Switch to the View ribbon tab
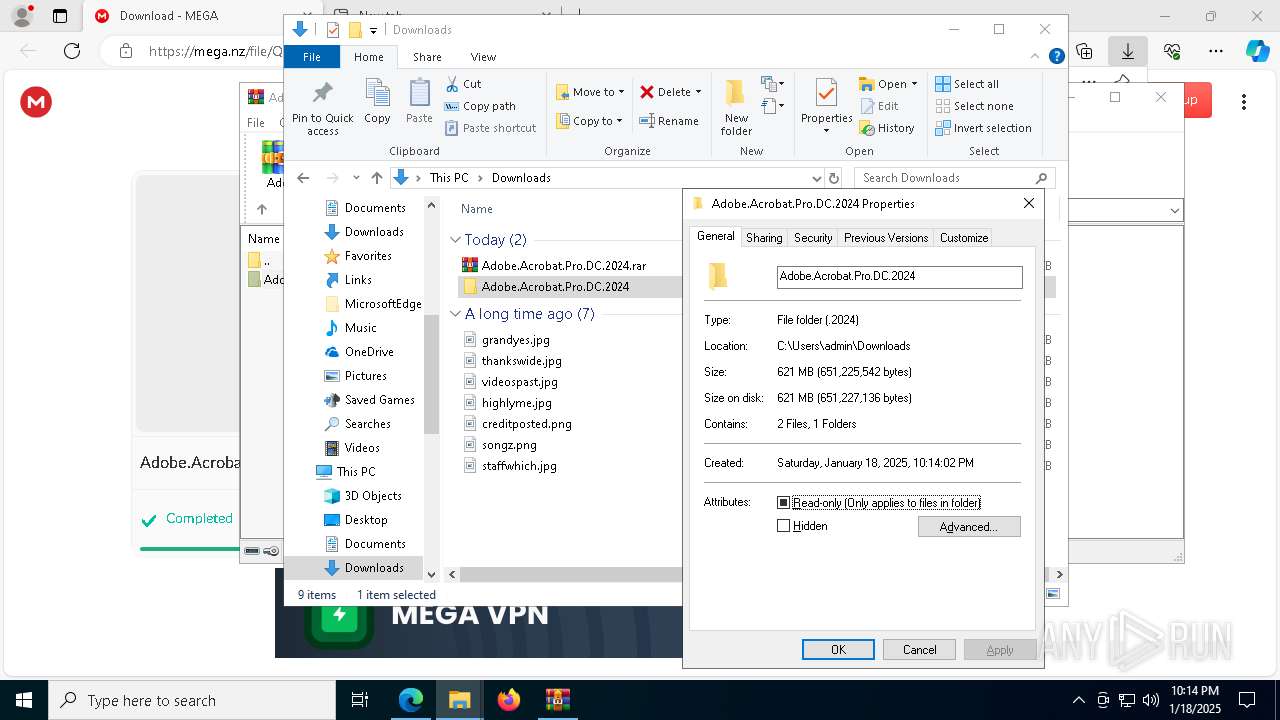 483,57
